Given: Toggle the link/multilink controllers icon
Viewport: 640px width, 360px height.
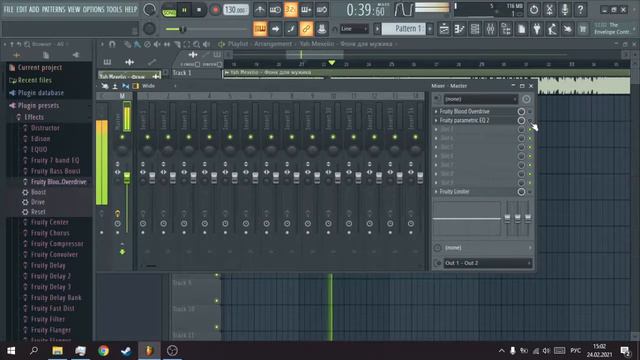Looking at the screenshot, I should 306,29.
